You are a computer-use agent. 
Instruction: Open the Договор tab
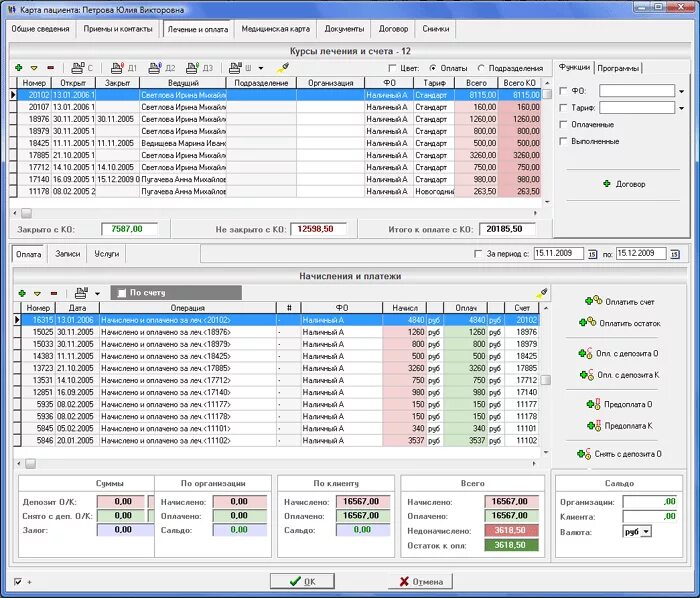tap(393, 29)
